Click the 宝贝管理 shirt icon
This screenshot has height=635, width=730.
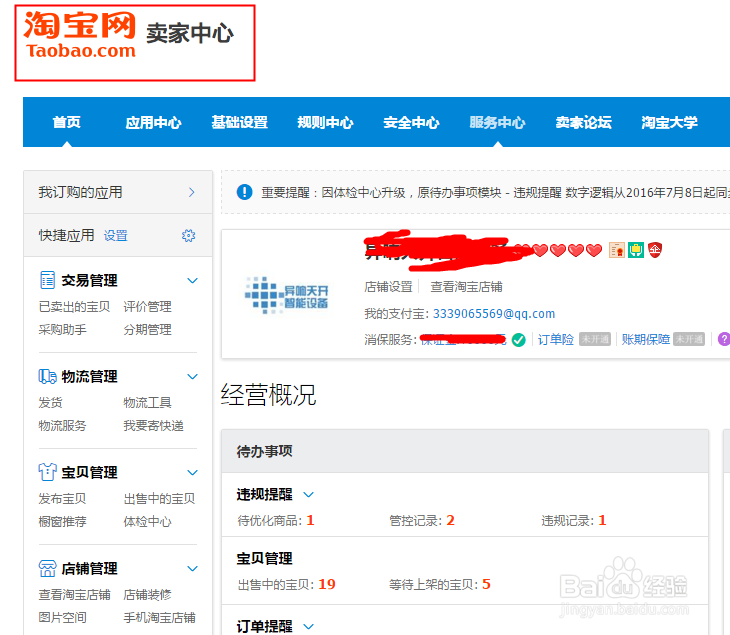[47, 472]
